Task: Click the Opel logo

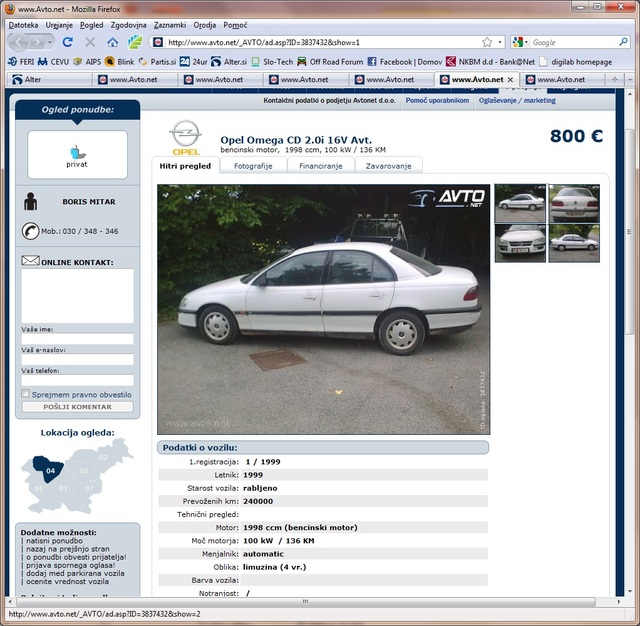Action: (x=186, y=138)
